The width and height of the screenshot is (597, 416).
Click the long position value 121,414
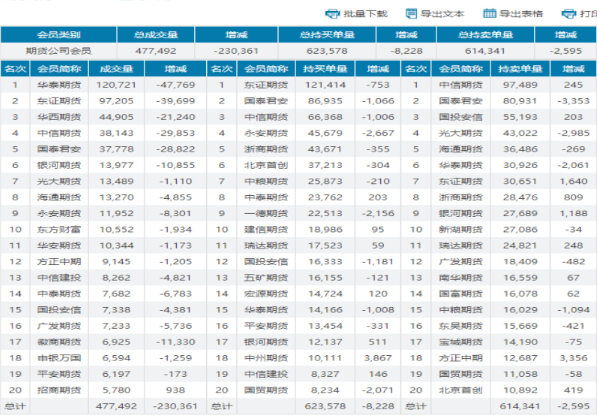(325, 85)
